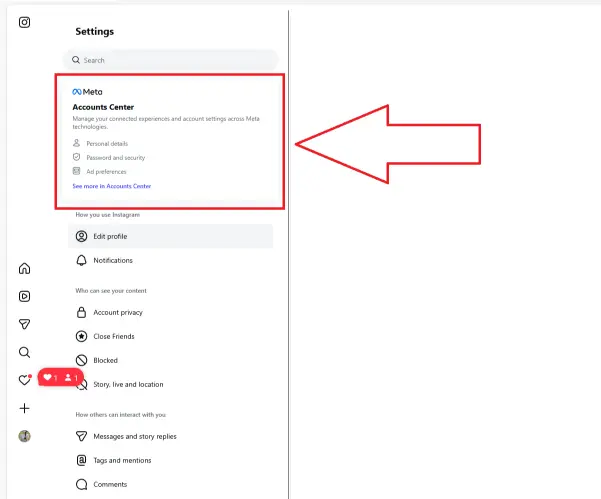Viewport: 601px width, 499px height.
Task: Click the magnifier icon in Settings search
Action: [x=76, y=60]
